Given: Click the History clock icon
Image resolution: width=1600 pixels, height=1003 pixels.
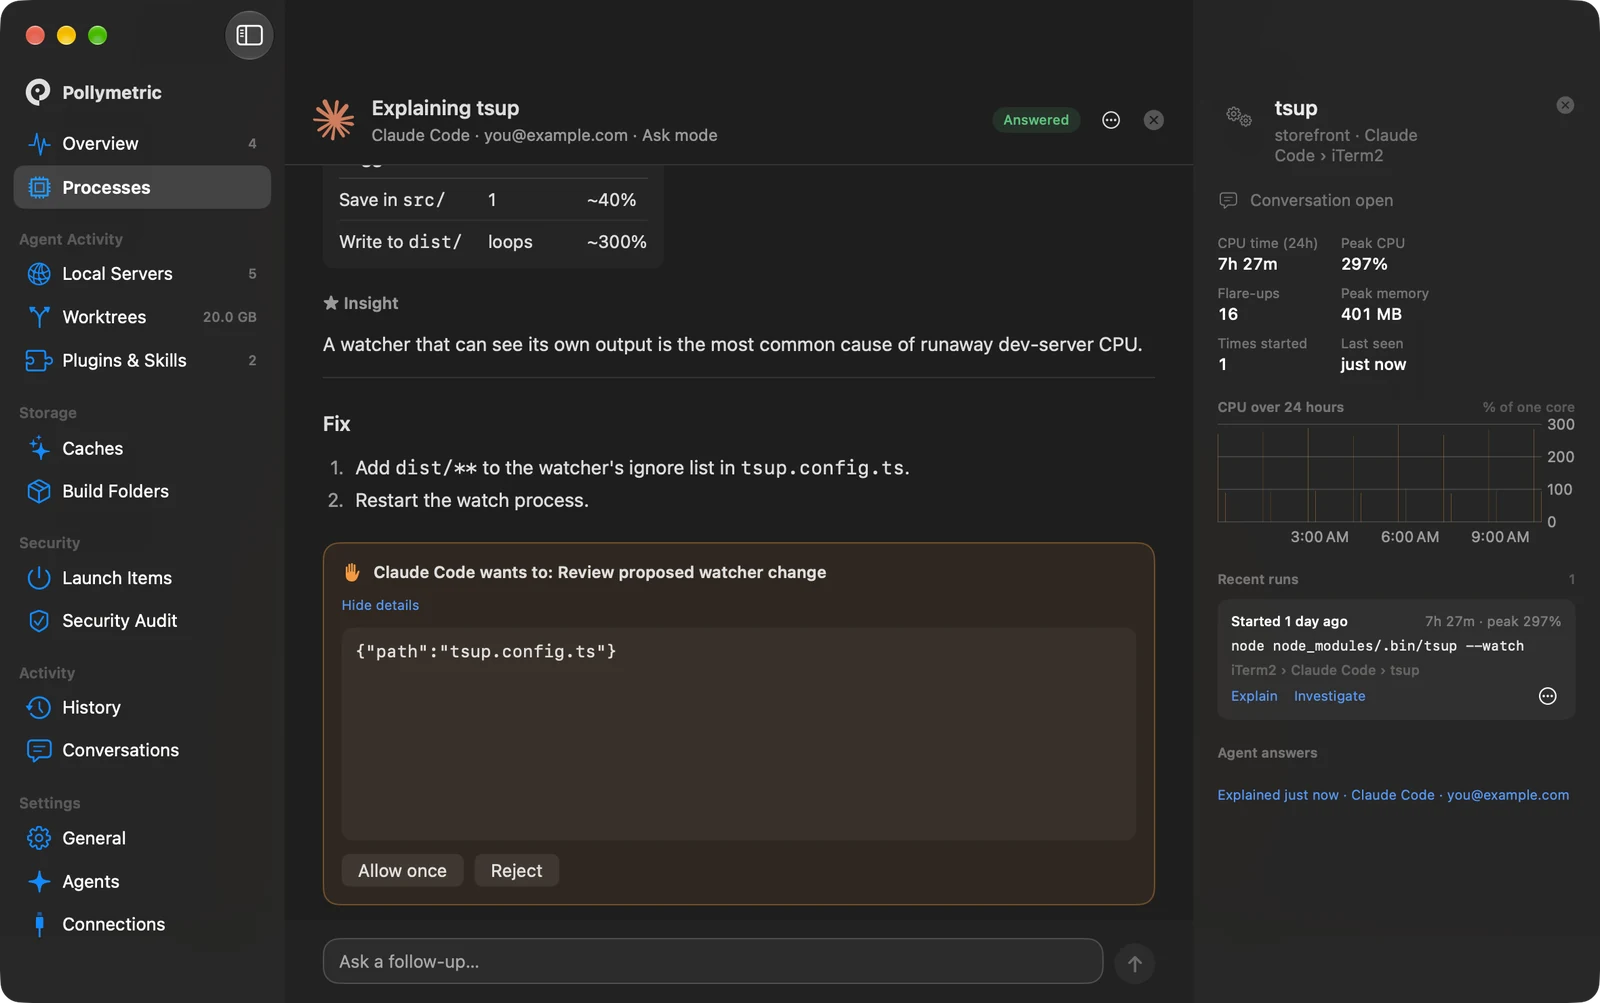Looking at the screenshot, I should pos(39,707).
